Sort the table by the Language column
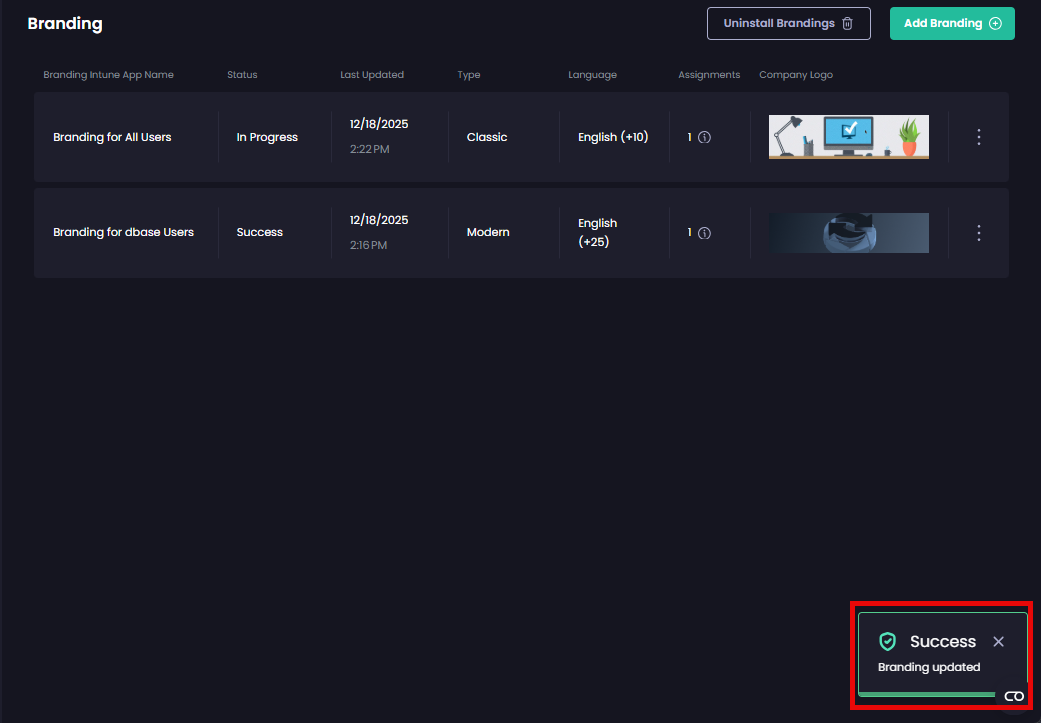 592,74
